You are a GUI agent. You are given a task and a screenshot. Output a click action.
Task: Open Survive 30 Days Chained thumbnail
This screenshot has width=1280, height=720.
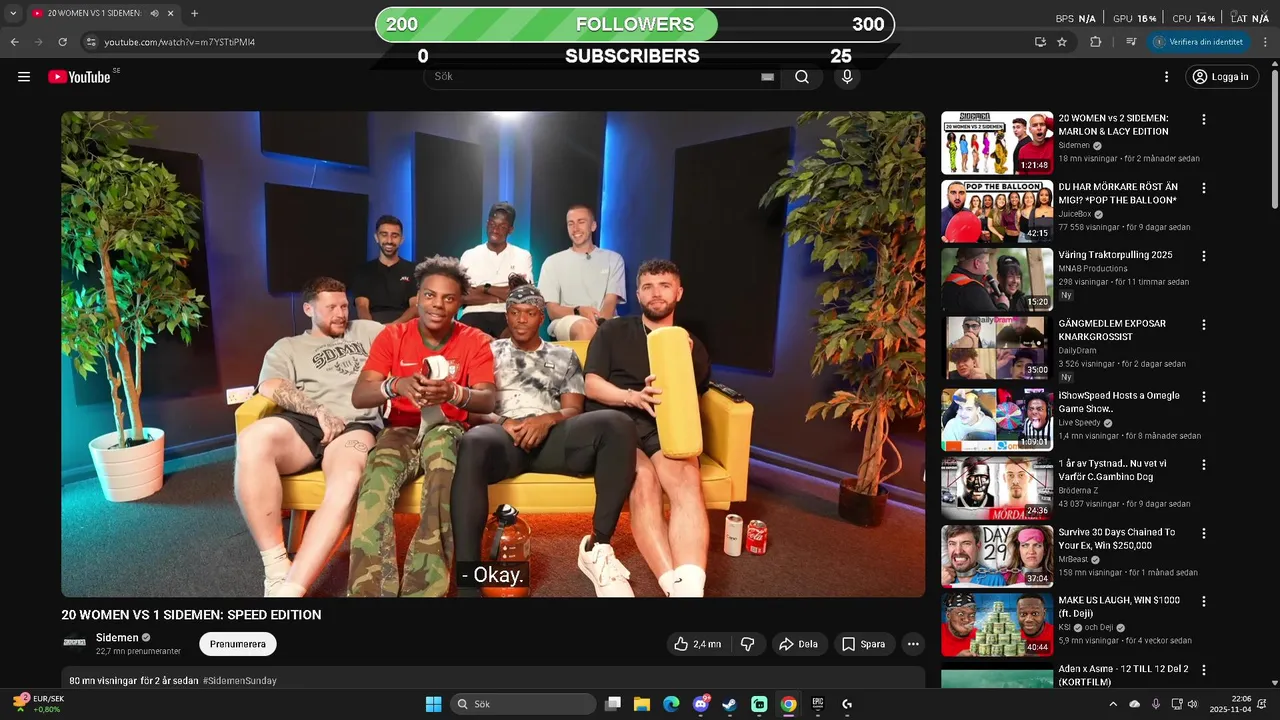(997, 557)
